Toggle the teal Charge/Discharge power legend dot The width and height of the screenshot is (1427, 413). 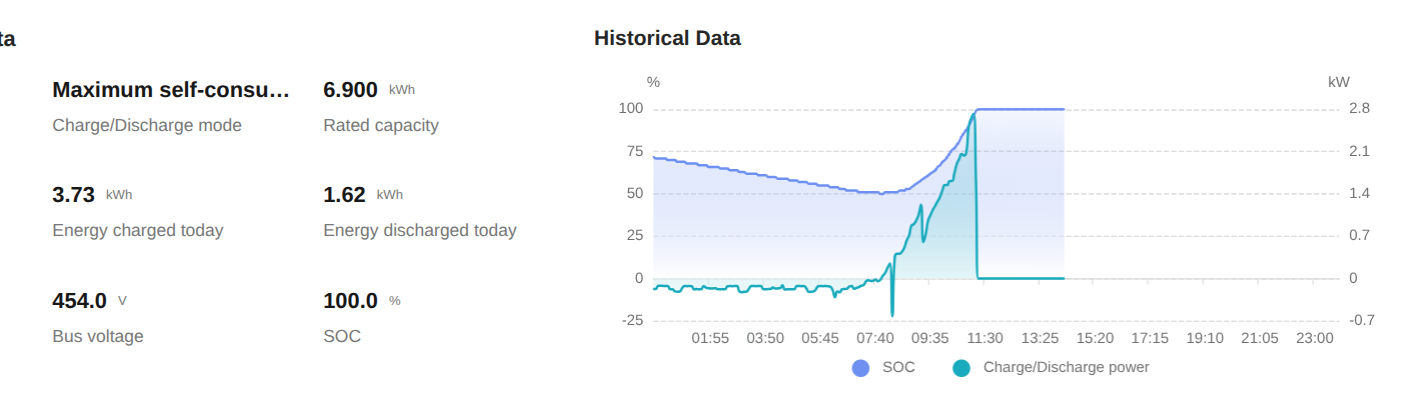click(x=961, y=368)
